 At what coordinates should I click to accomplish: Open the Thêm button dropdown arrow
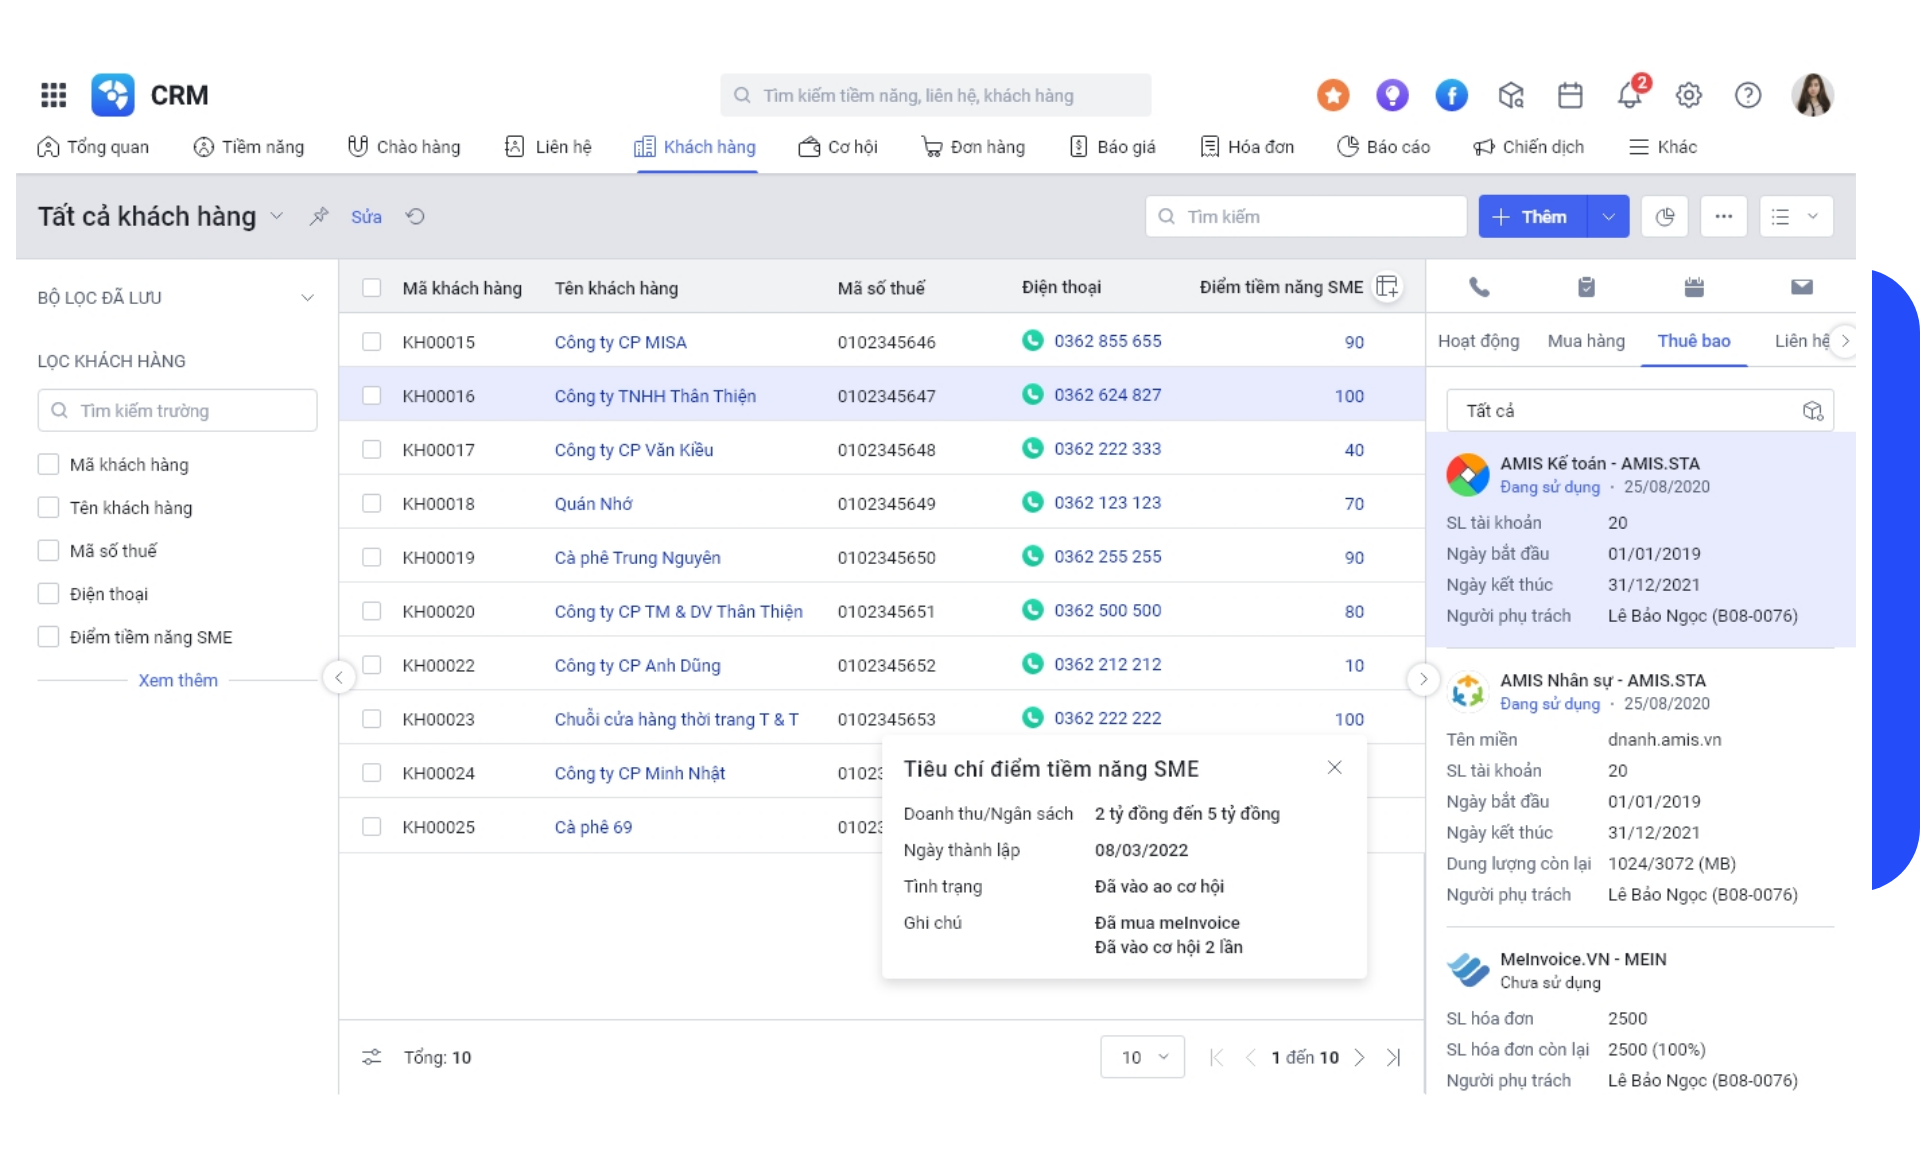[x=1608, y=217]
